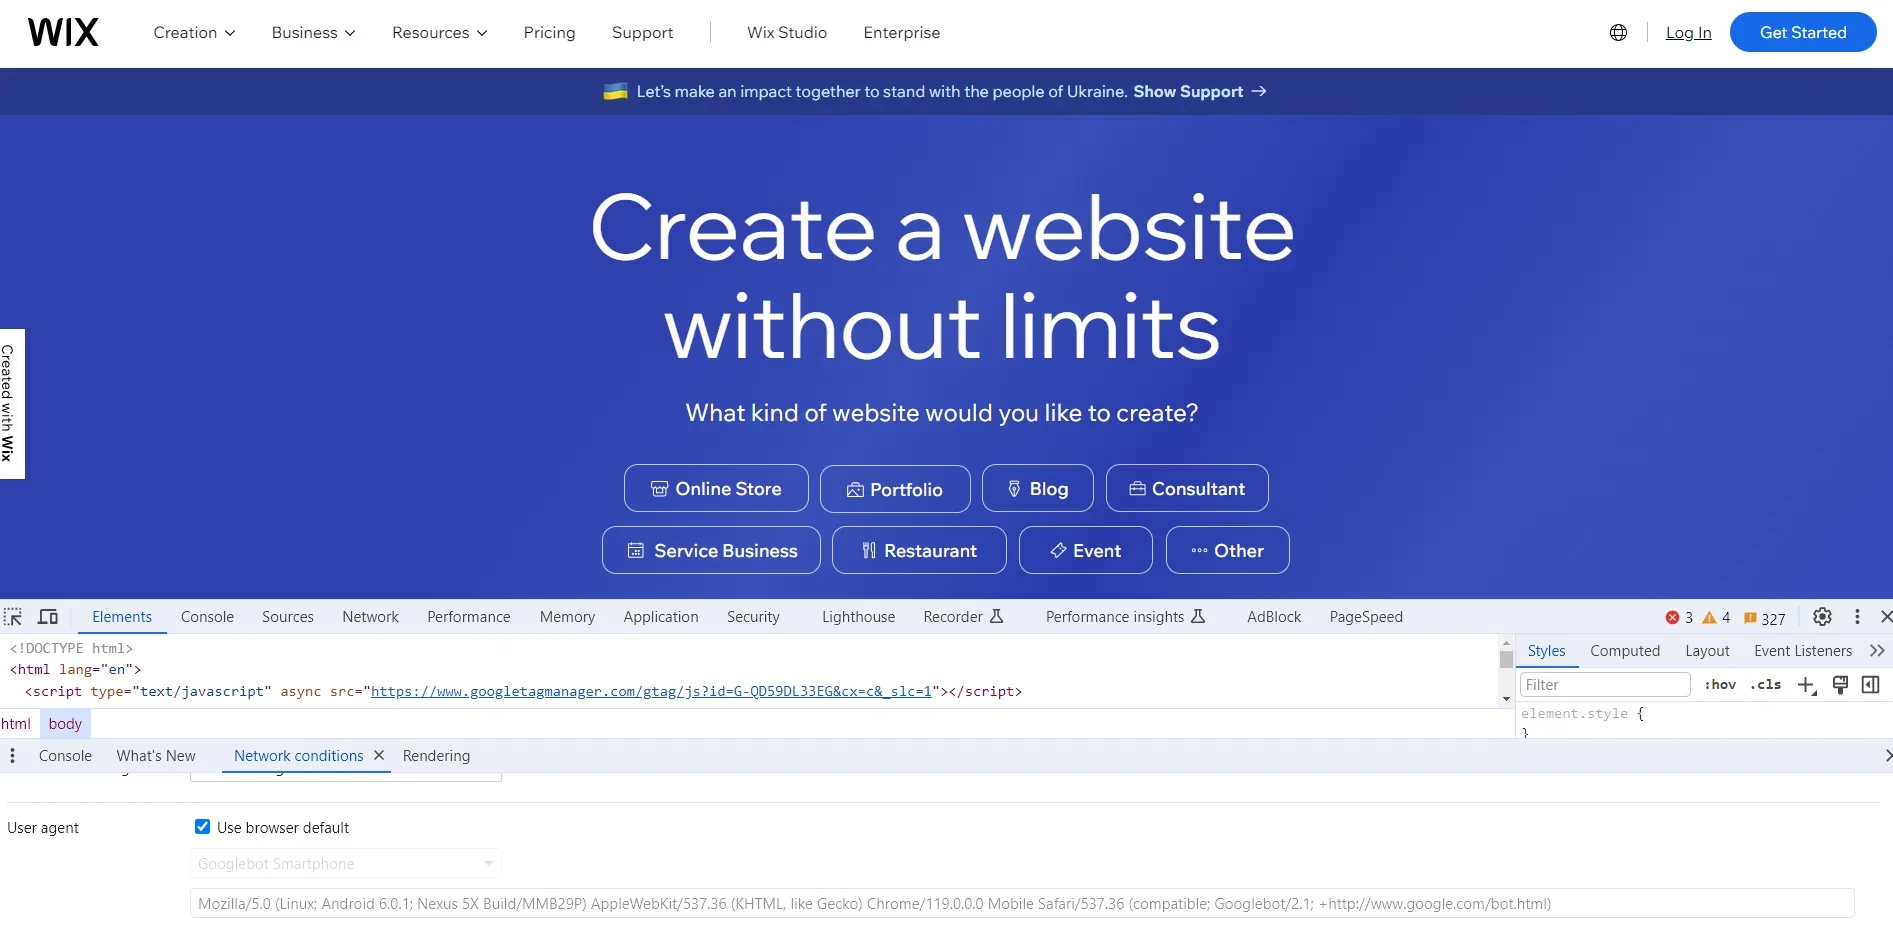
Task: Open the DevTools customize menu (three dots)
Action: click(x=1857, y=617)
